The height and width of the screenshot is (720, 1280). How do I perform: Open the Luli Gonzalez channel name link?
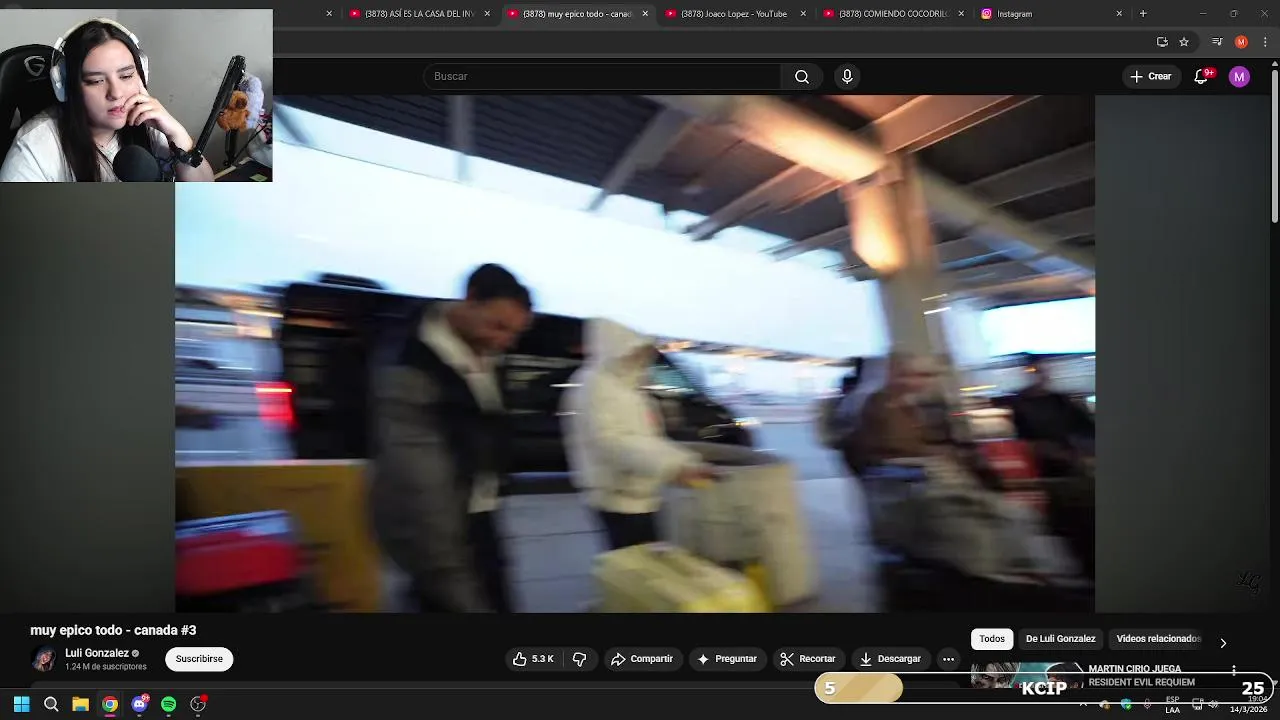point(97,653)
